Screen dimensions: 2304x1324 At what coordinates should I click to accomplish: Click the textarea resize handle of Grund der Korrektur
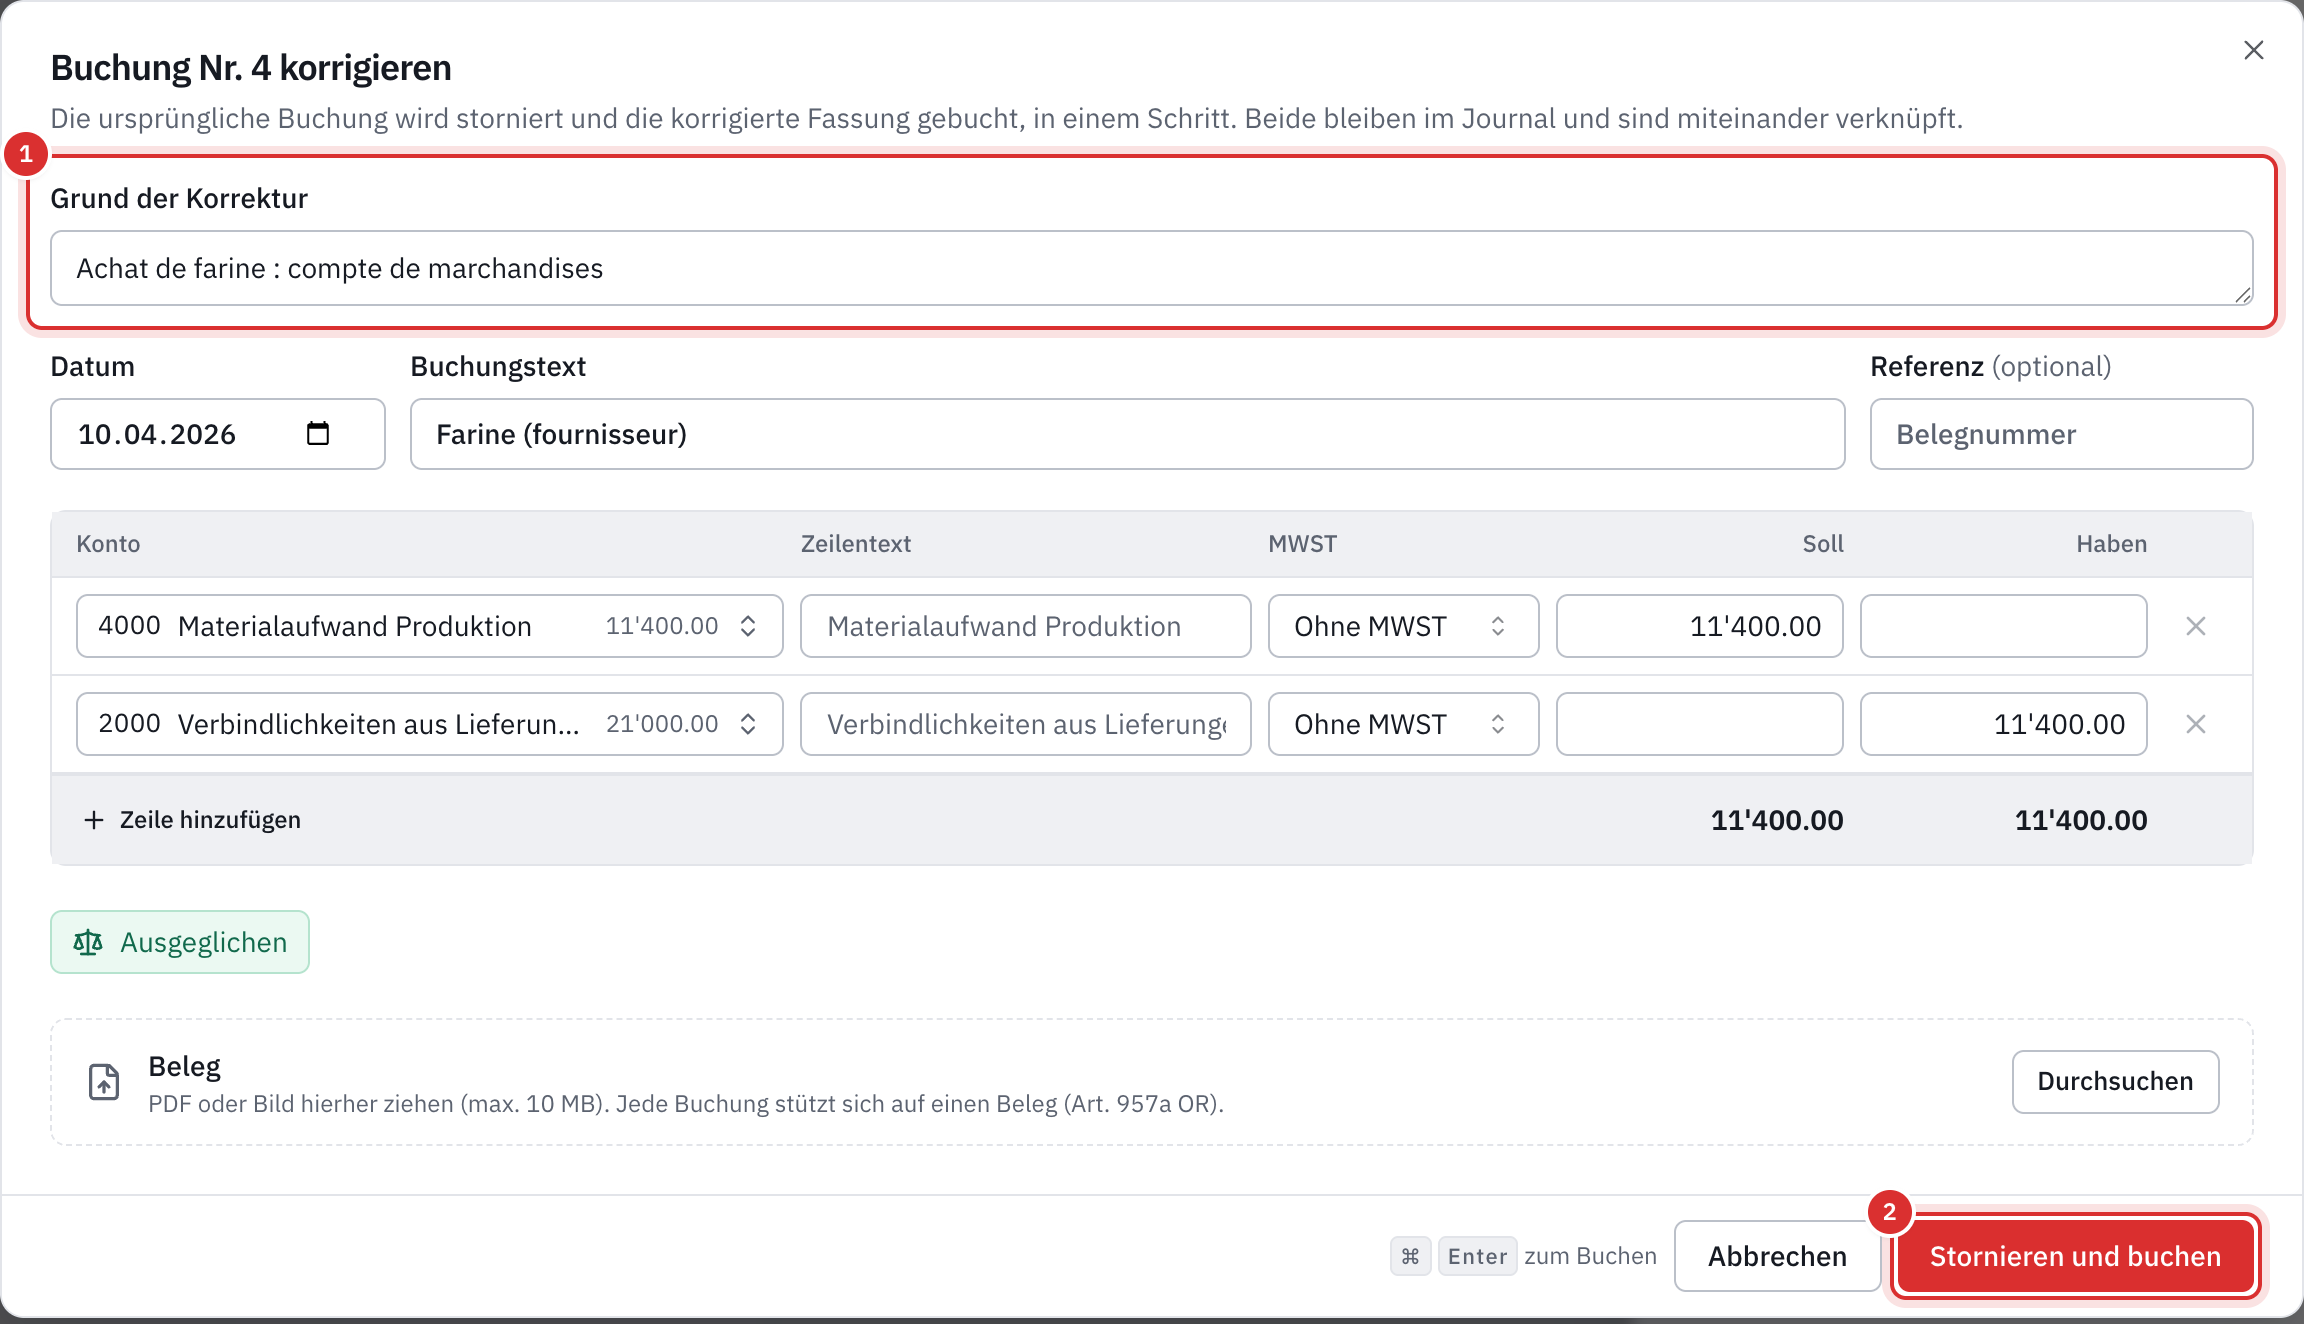[2242, 295]
